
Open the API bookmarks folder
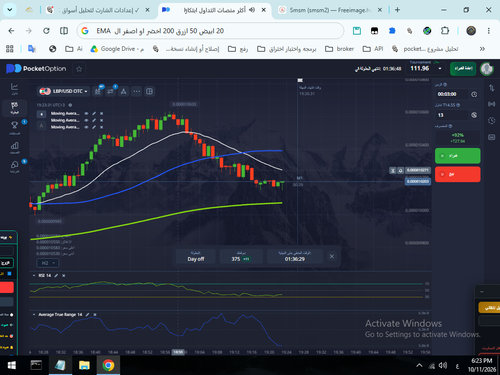pyautogui.click(x=373, y=49)
